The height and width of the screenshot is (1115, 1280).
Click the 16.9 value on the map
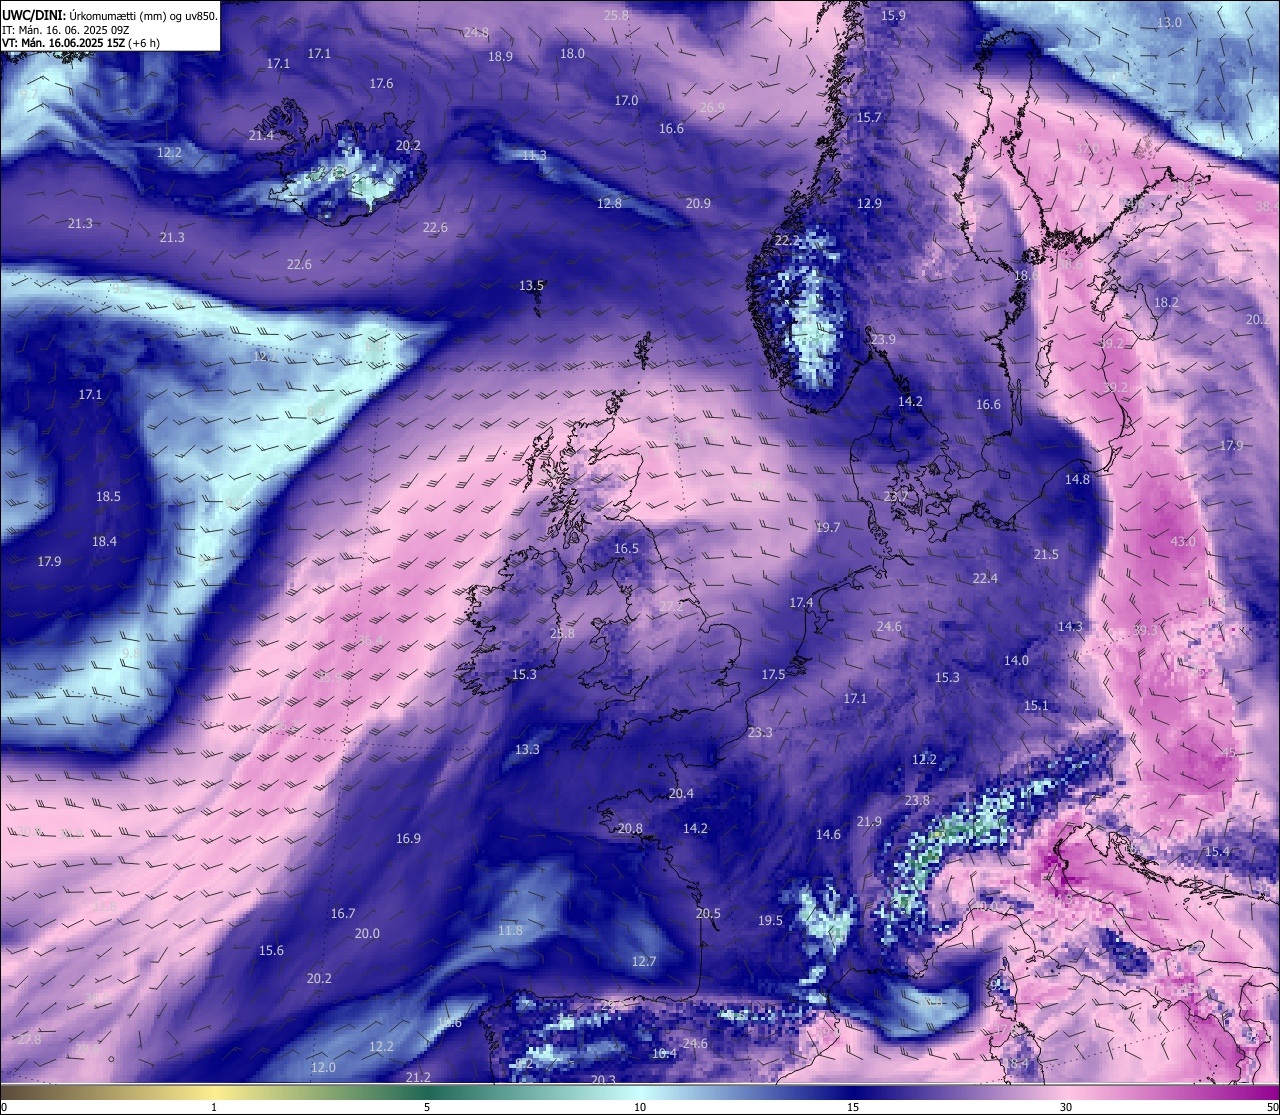pos(408,838)
